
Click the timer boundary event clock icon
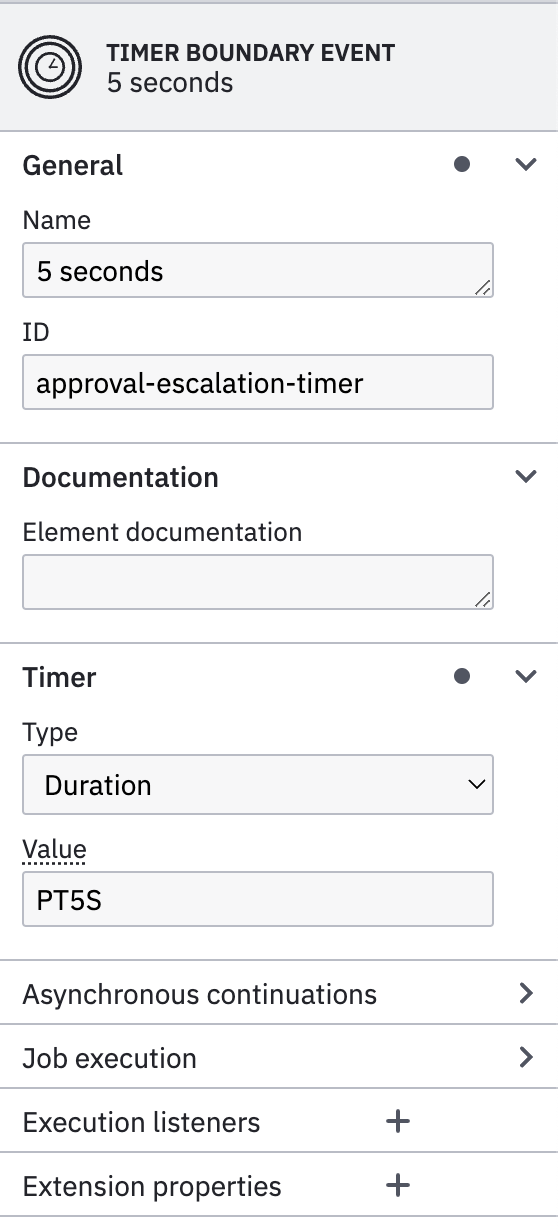(x=46, y=67)
